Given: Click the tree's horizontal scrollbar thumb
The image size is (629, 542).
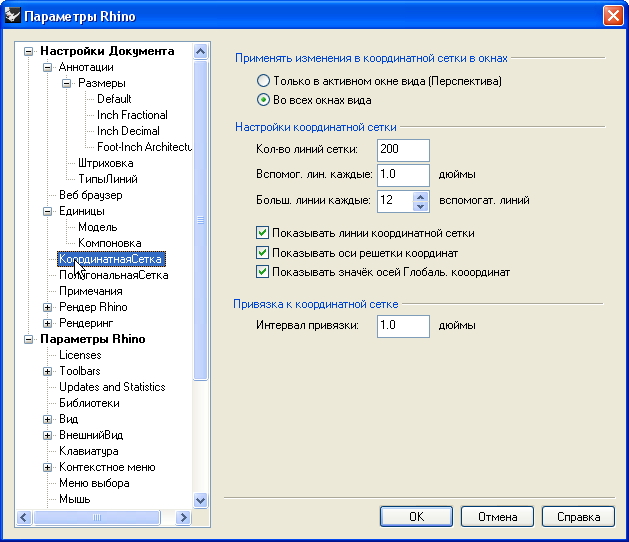Looking at the screenshot, I should pos(97,518).
